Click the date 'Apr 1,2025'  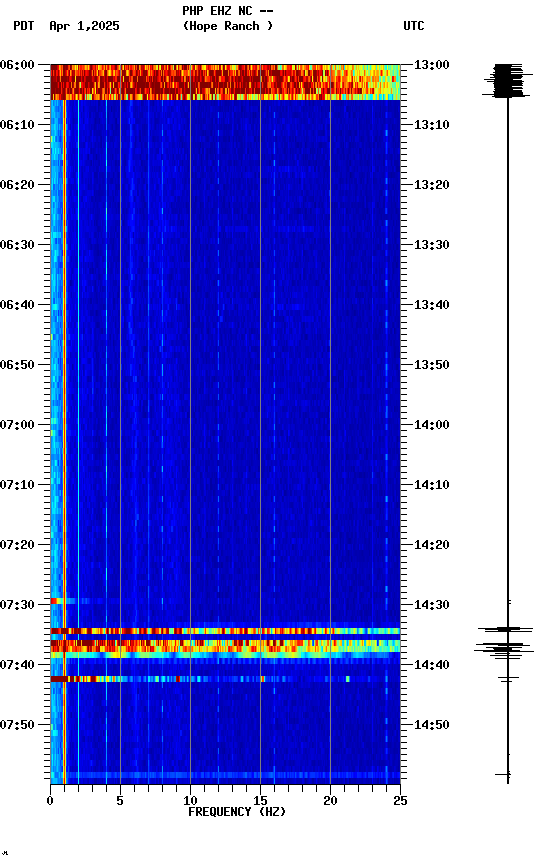click(x=84, y=26)
